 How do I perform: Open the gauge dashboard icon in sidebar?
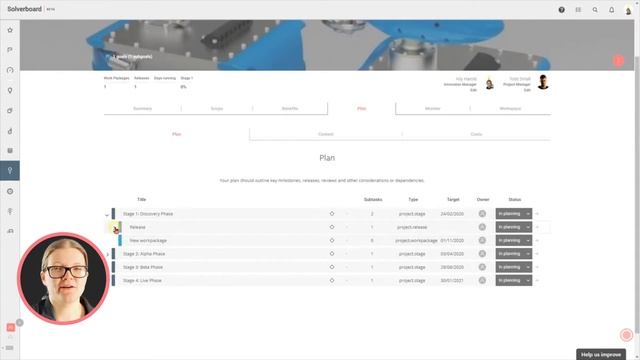[10, 70]
